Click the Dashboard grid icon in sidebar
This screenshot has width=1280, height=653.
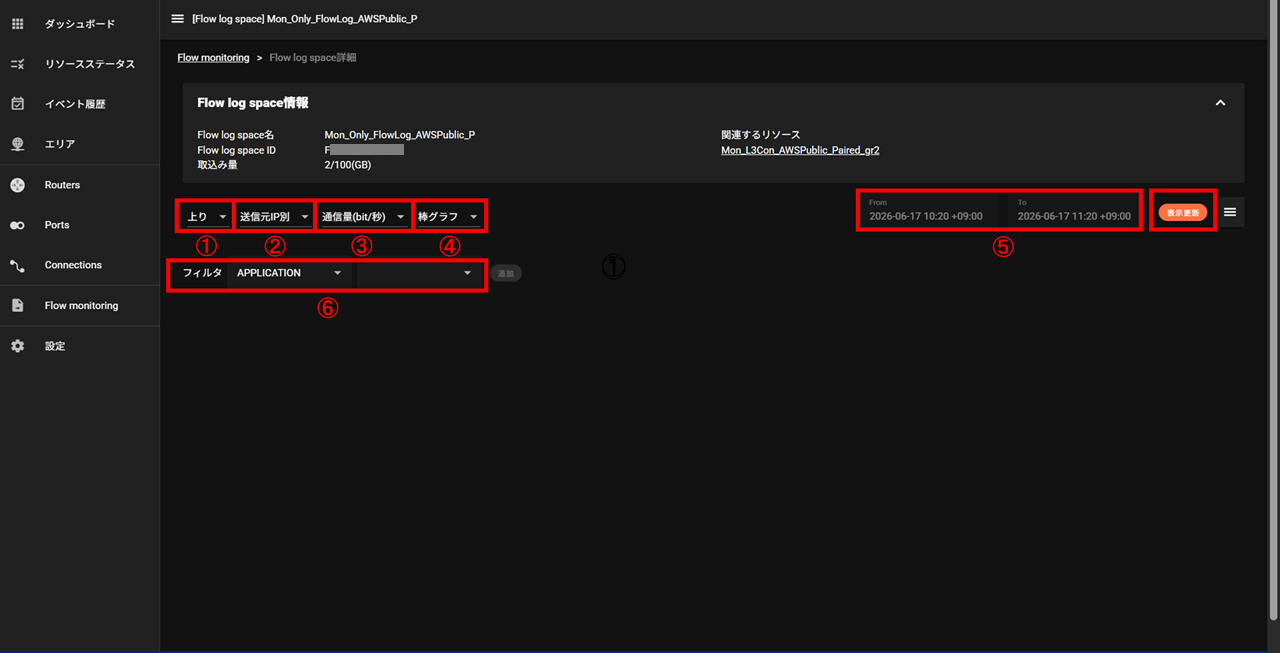point(17,23)
